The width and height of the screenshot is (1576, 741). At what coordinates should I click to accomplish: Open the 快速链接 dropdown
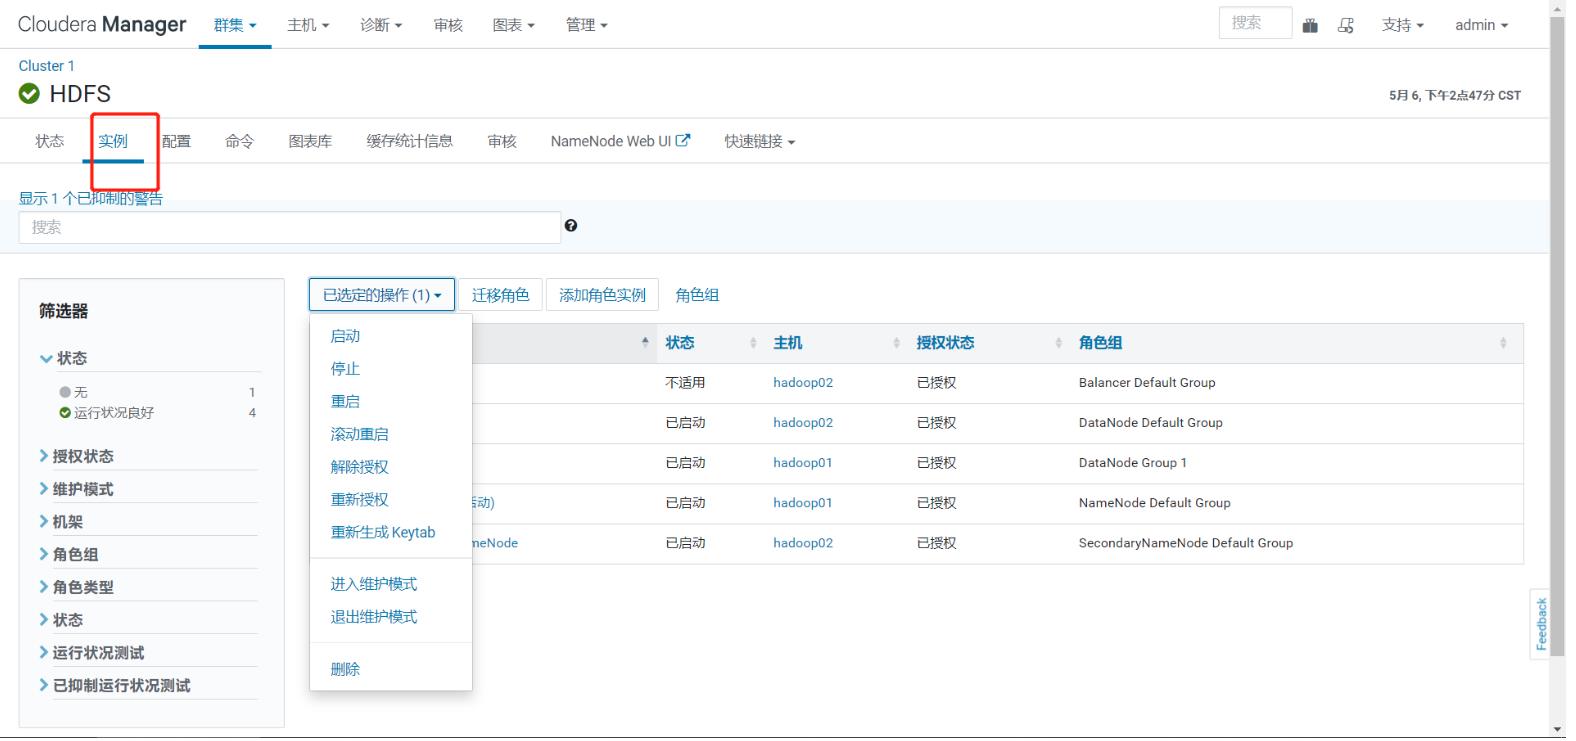click(760, 142)
